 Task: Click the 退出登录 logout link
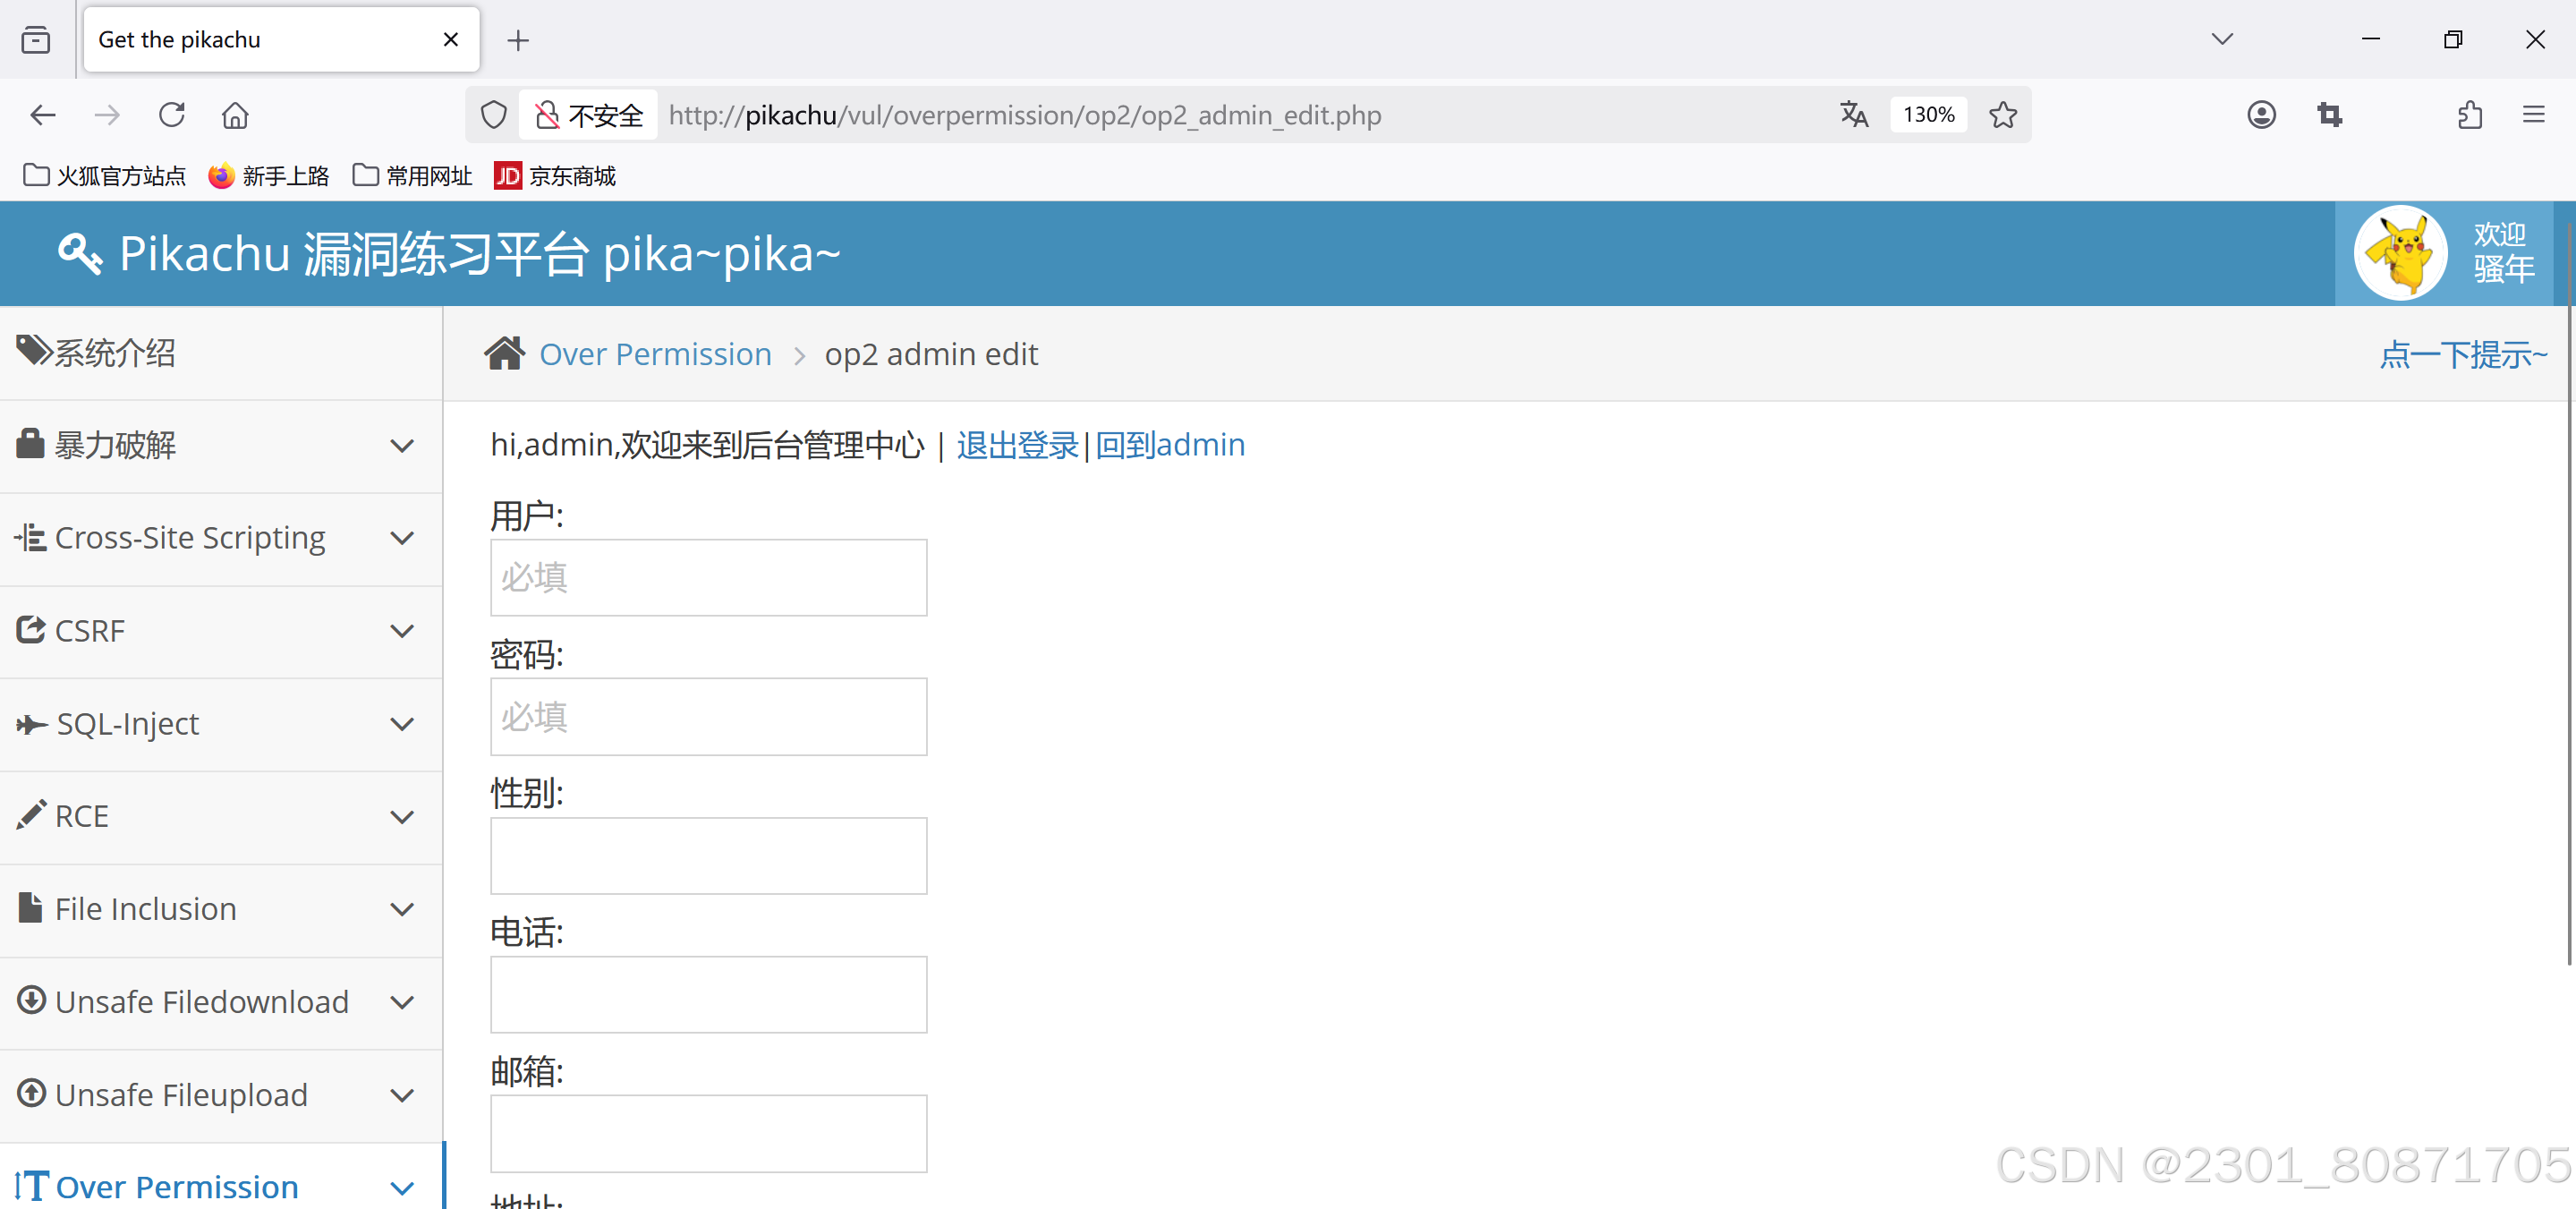point(1017,445)
